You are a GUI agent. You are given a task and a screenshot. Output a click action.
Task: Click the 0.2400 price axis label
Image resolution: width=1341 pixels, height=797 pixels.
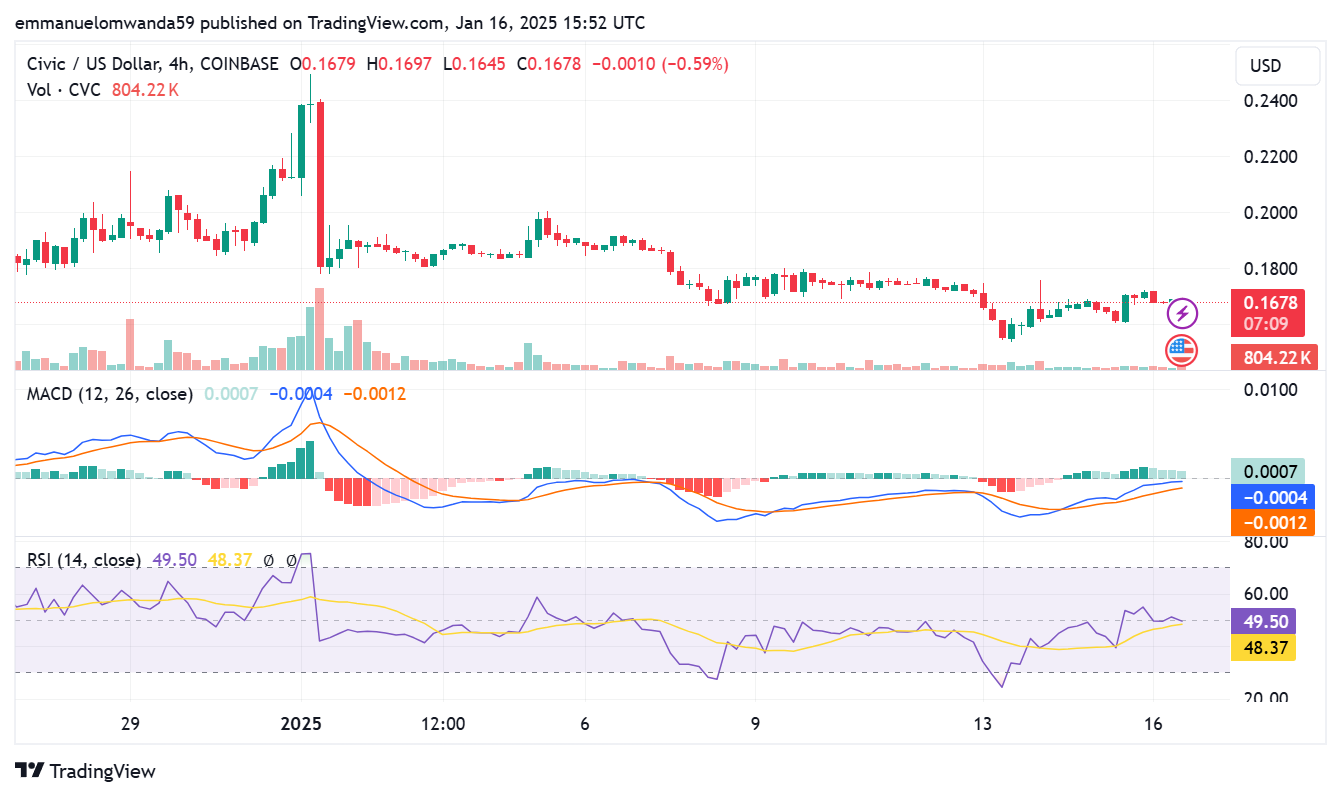[x=1270, y=101]
